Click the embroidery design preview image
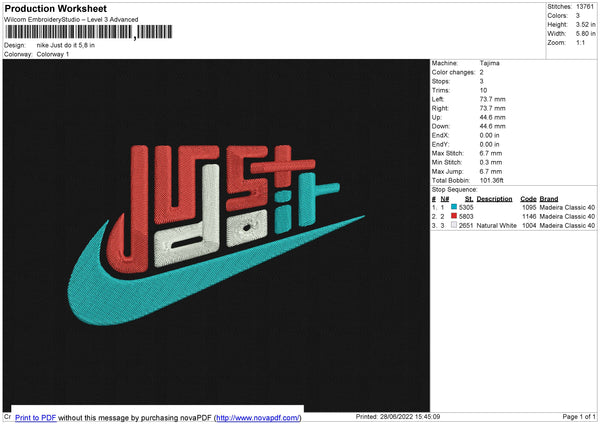 click(216, 235)
